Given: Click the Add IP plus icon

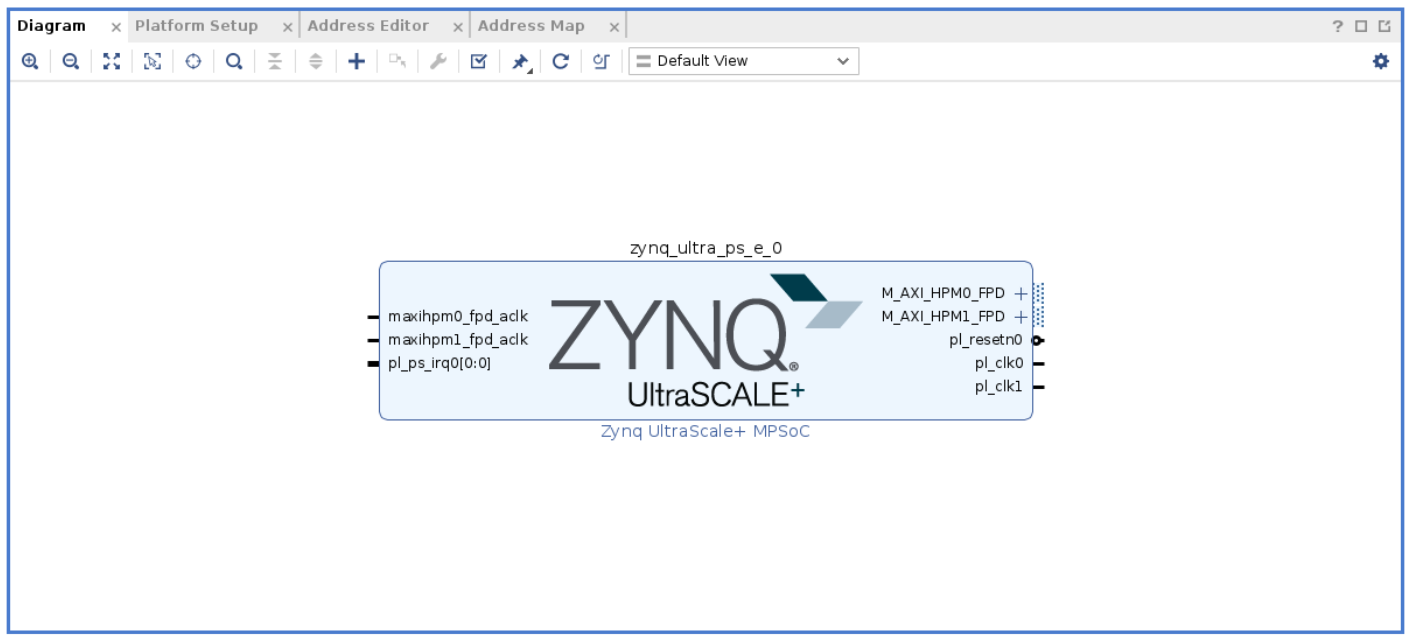Looking at the screenshot, I should point(356,61).
